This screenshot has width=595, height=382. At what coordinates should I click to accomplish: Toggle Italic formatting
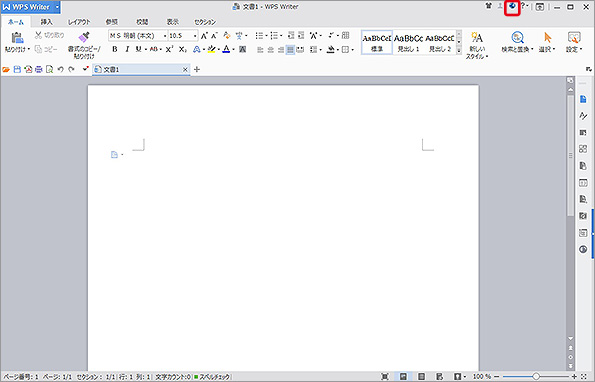click(127, 49)
